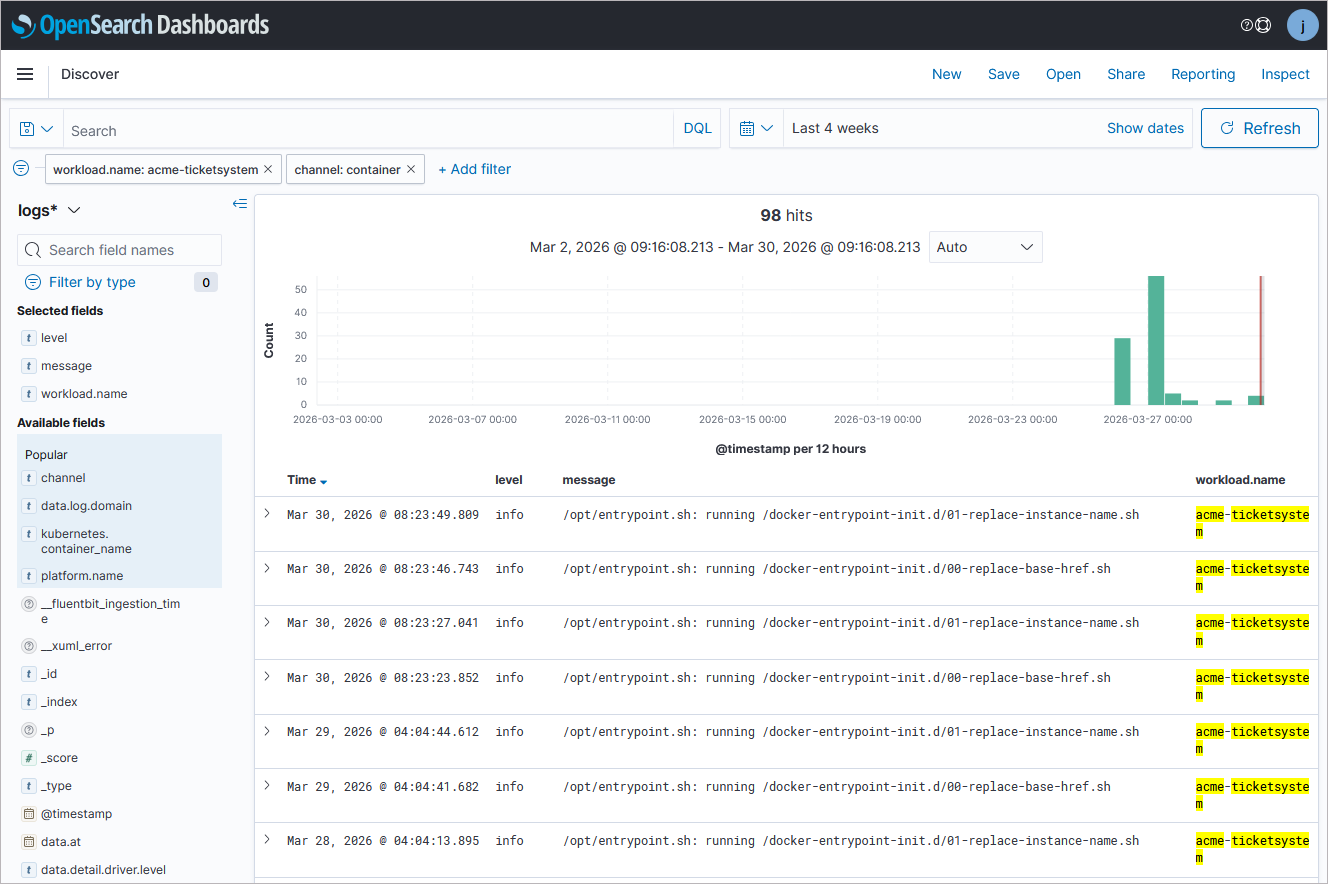Click the help icon in header
Viewport: 1328px width, 884px height.
tap(1247, 25)
